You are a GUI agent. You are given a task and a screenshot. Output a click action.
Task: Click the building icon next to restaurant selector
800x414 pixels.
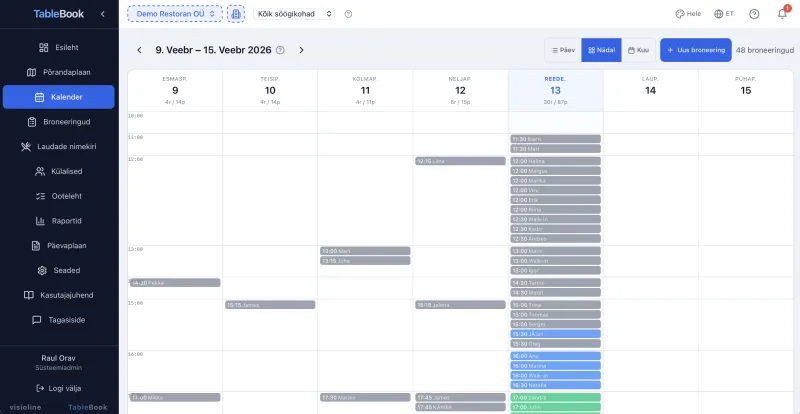coord(236,14)
